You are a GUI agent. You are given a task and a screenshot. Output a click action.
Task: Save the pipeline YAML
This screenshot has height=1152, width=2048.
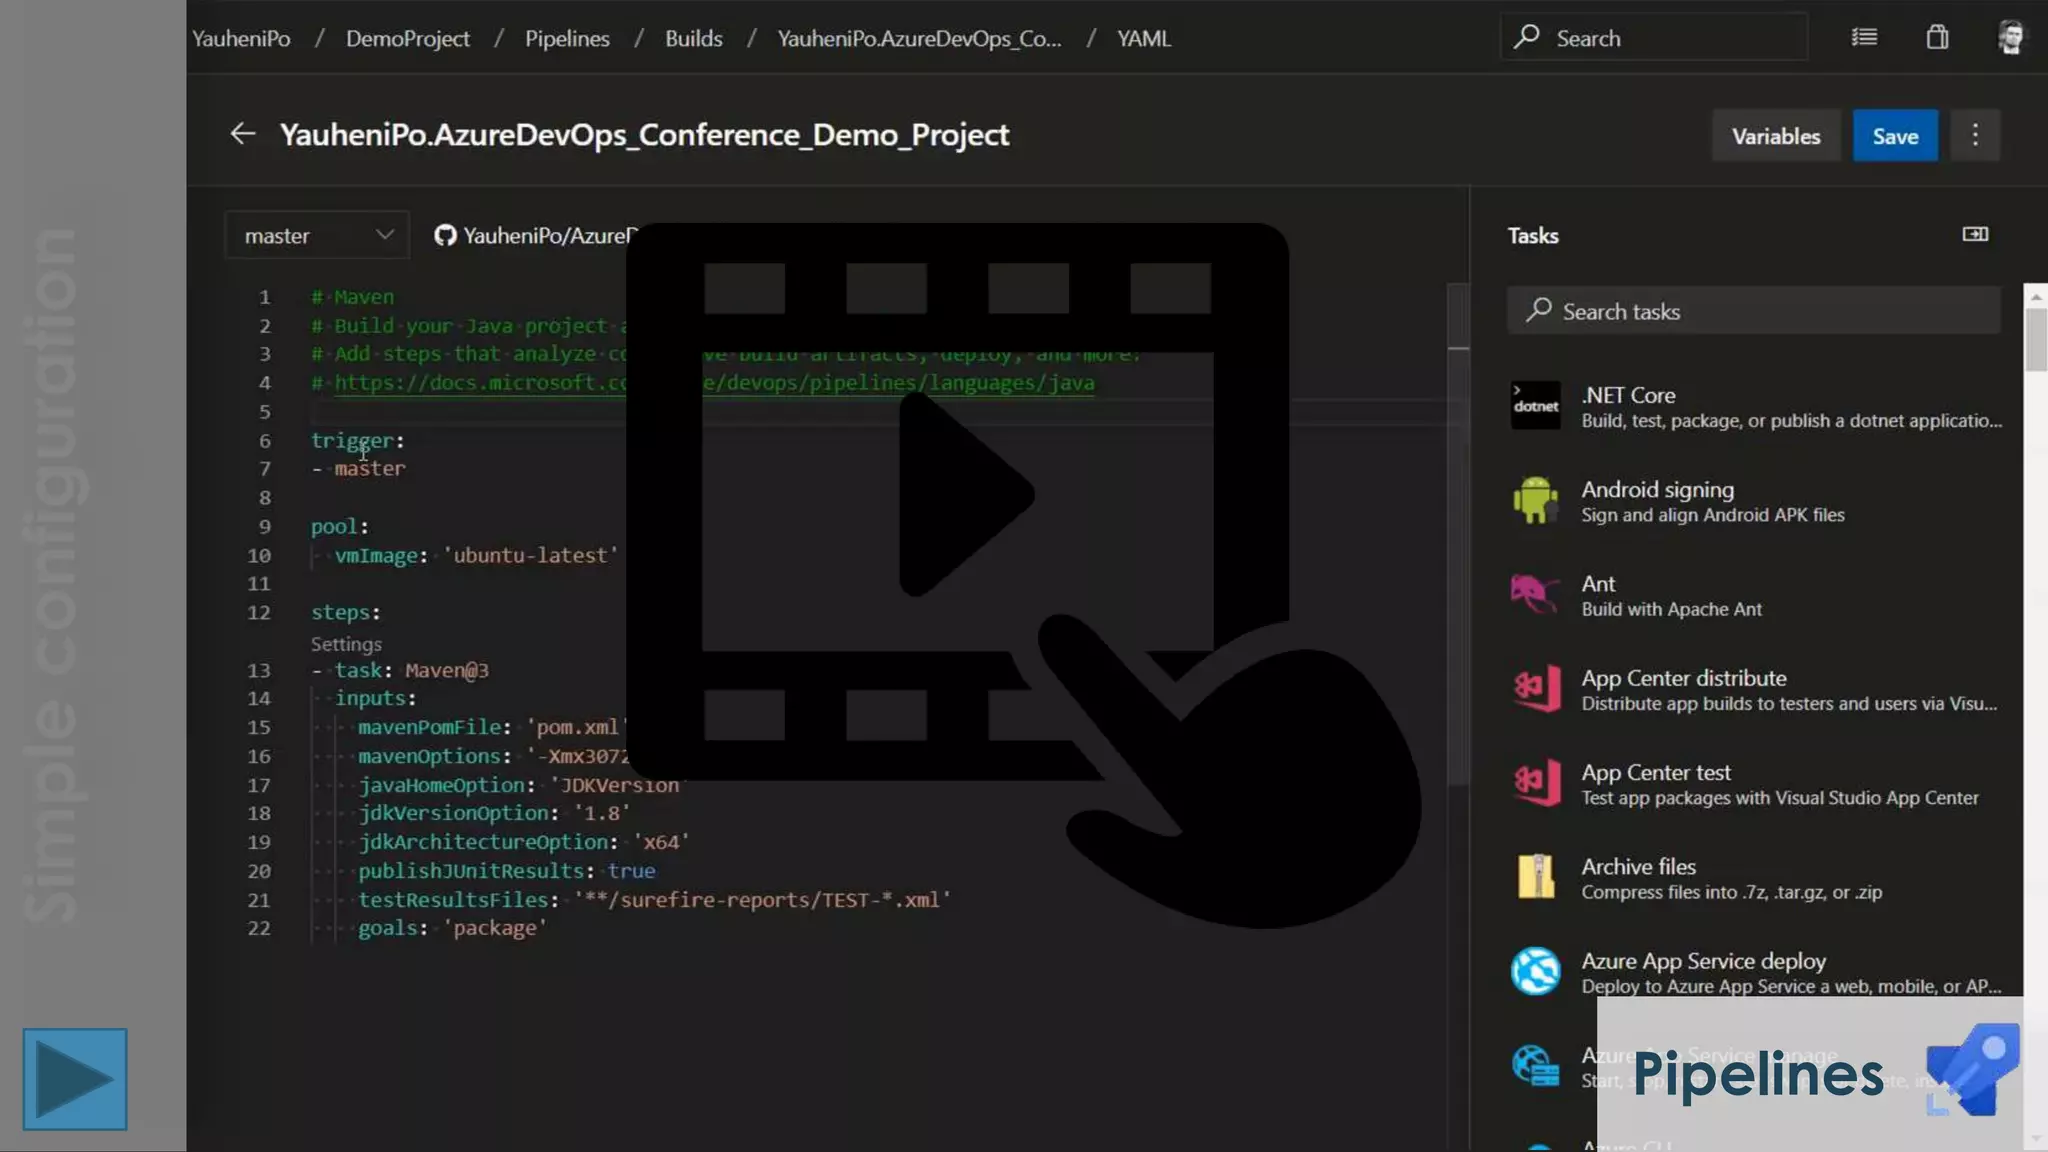click(1895, 136)
